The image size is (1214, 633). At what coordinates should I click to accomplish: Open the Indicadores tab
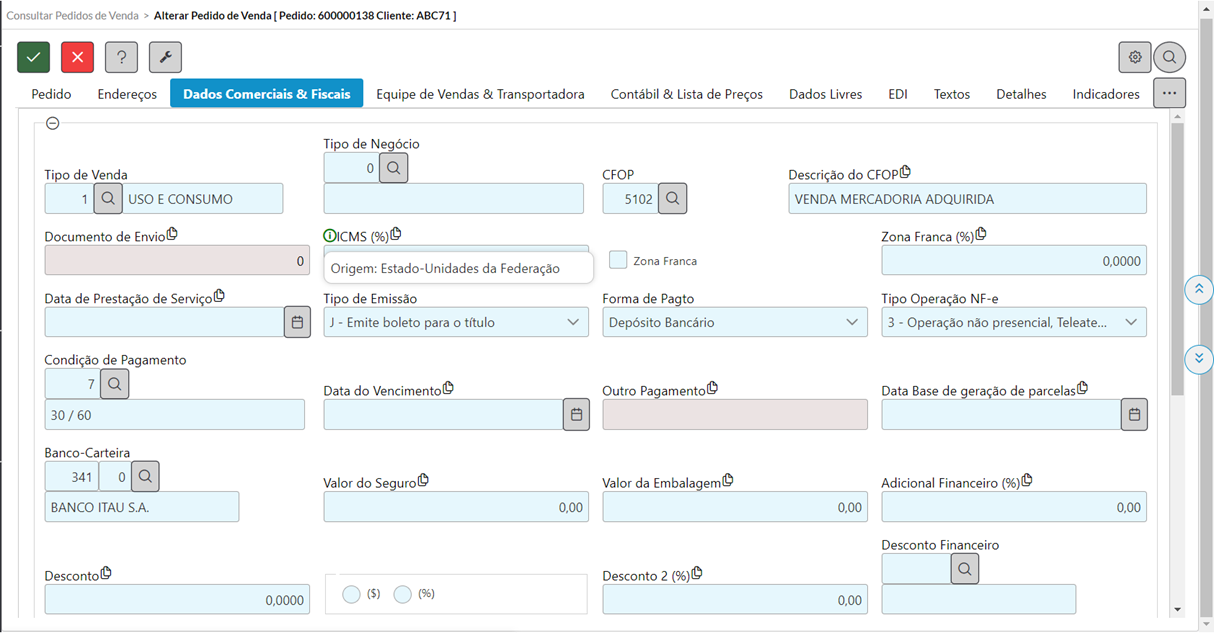point(1106,94)
